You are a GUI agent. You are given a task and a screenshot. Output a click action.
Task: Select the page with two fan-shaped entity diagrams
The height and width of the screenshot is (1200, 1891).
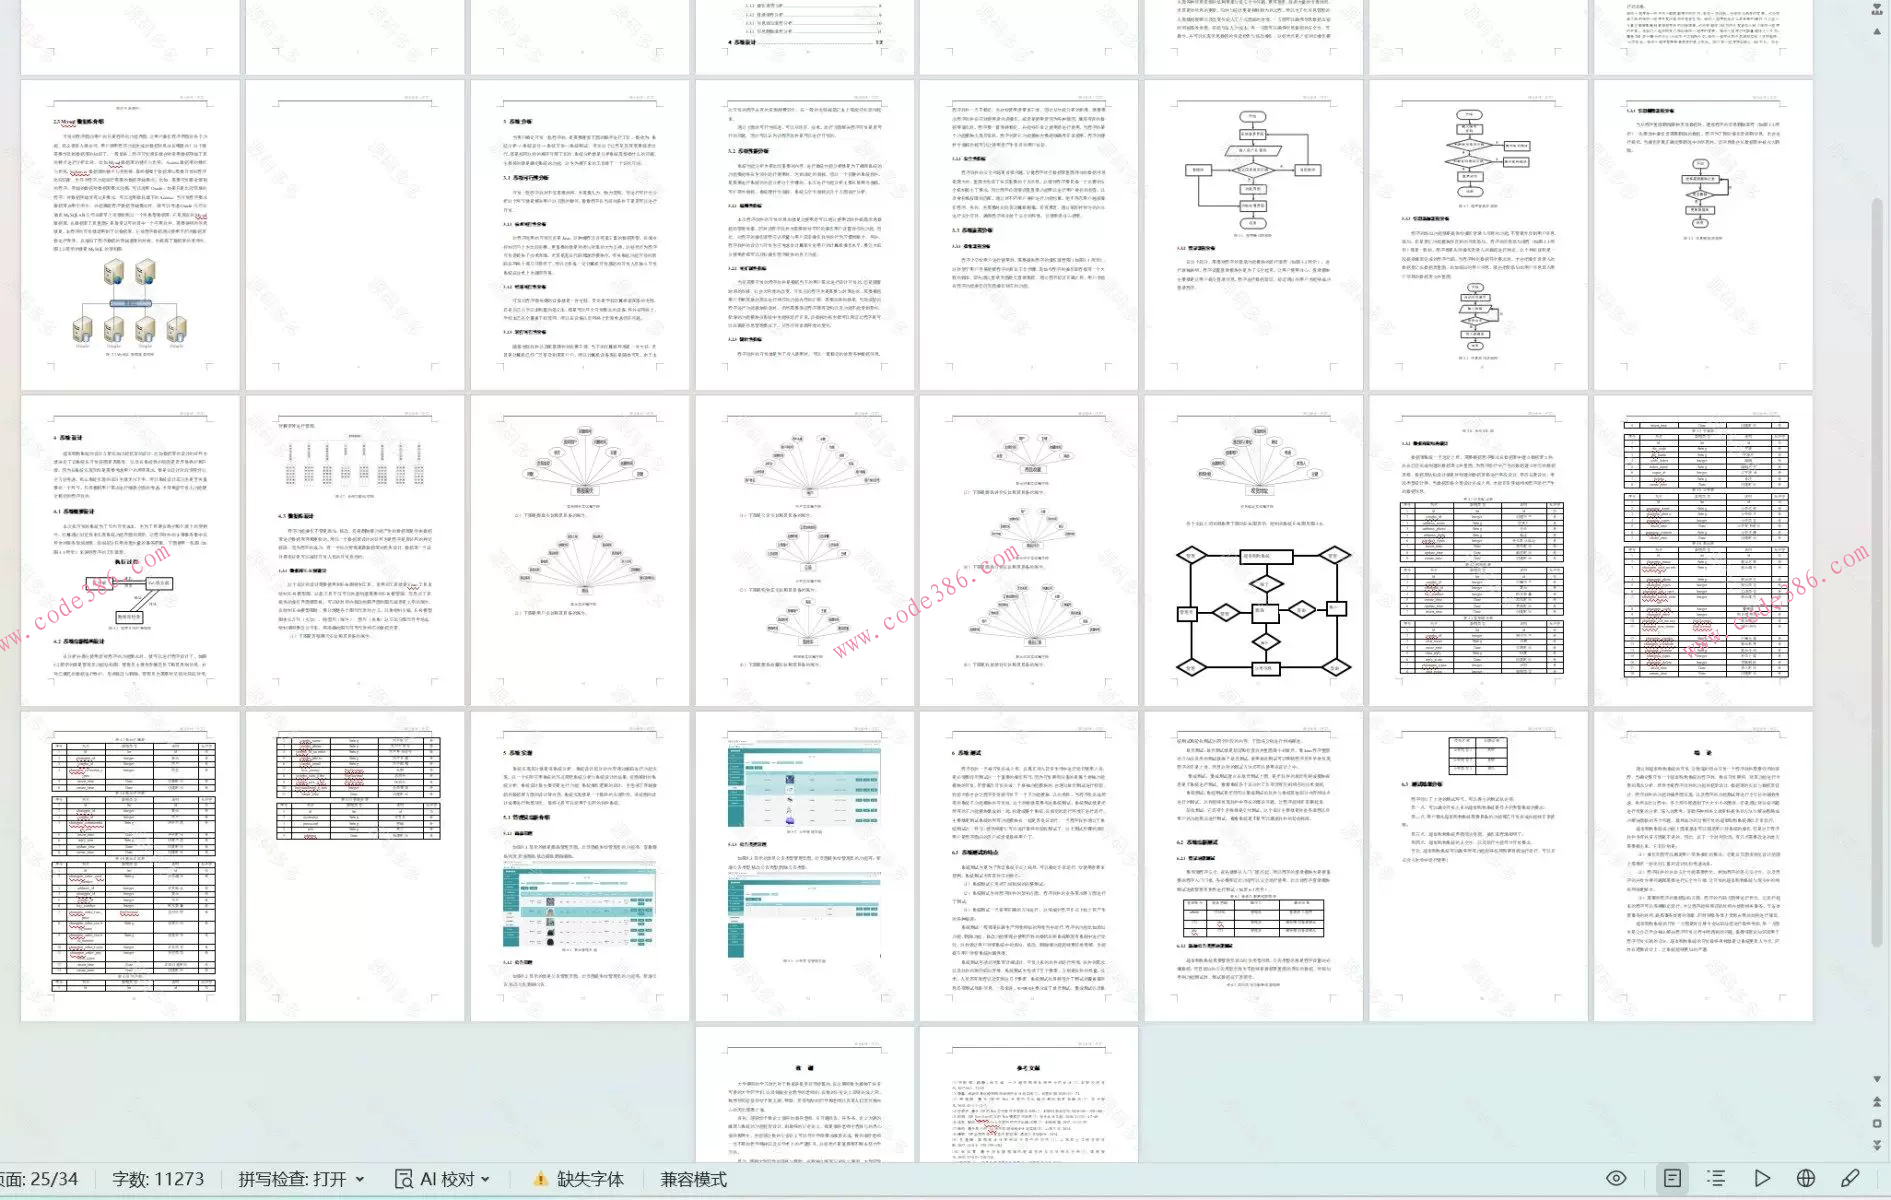coord(580,551)
